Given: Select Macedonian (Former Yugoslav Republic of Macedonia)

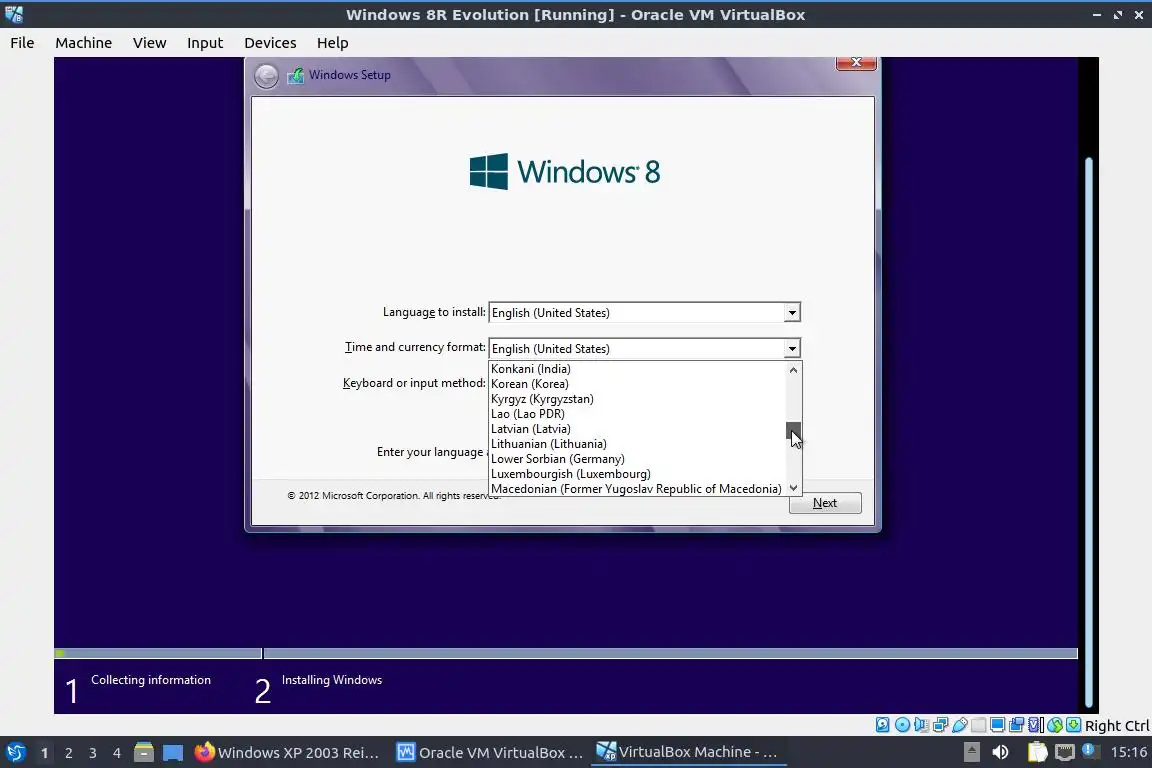Looking at the screenshot, I should pos(636,489).
